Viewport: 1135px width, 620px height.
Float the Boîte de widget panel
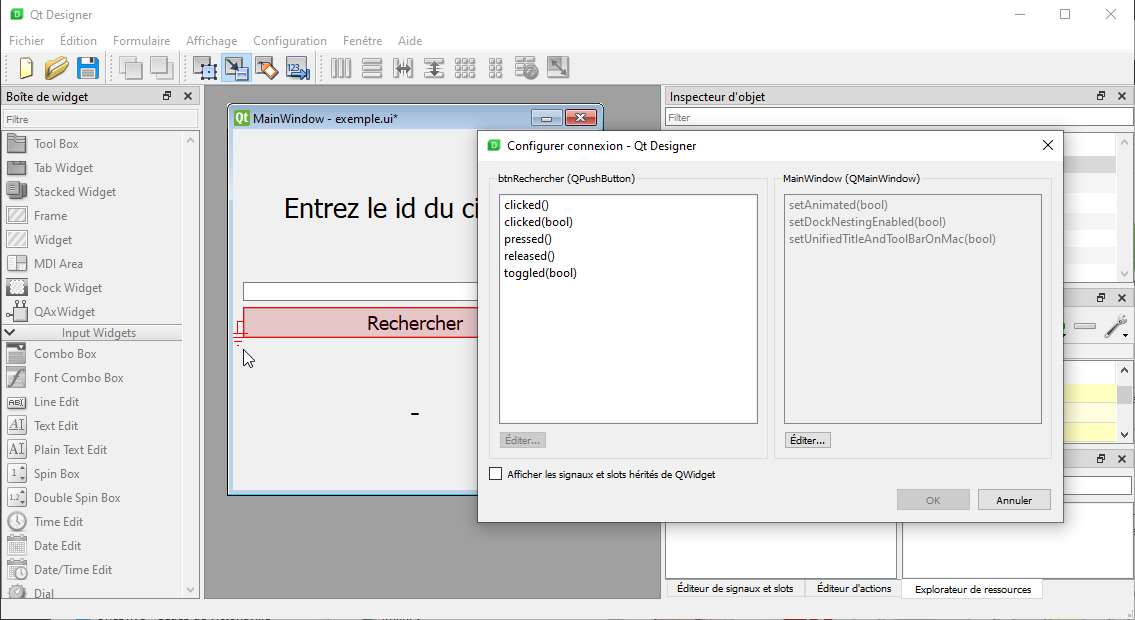(167, 96)
